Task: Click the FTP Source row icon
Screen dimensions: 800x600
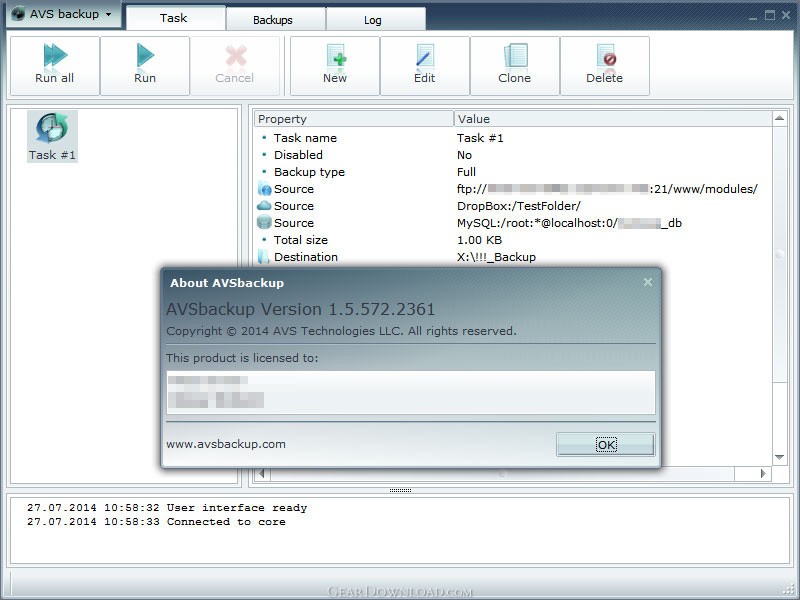Action: click(264, 189)
